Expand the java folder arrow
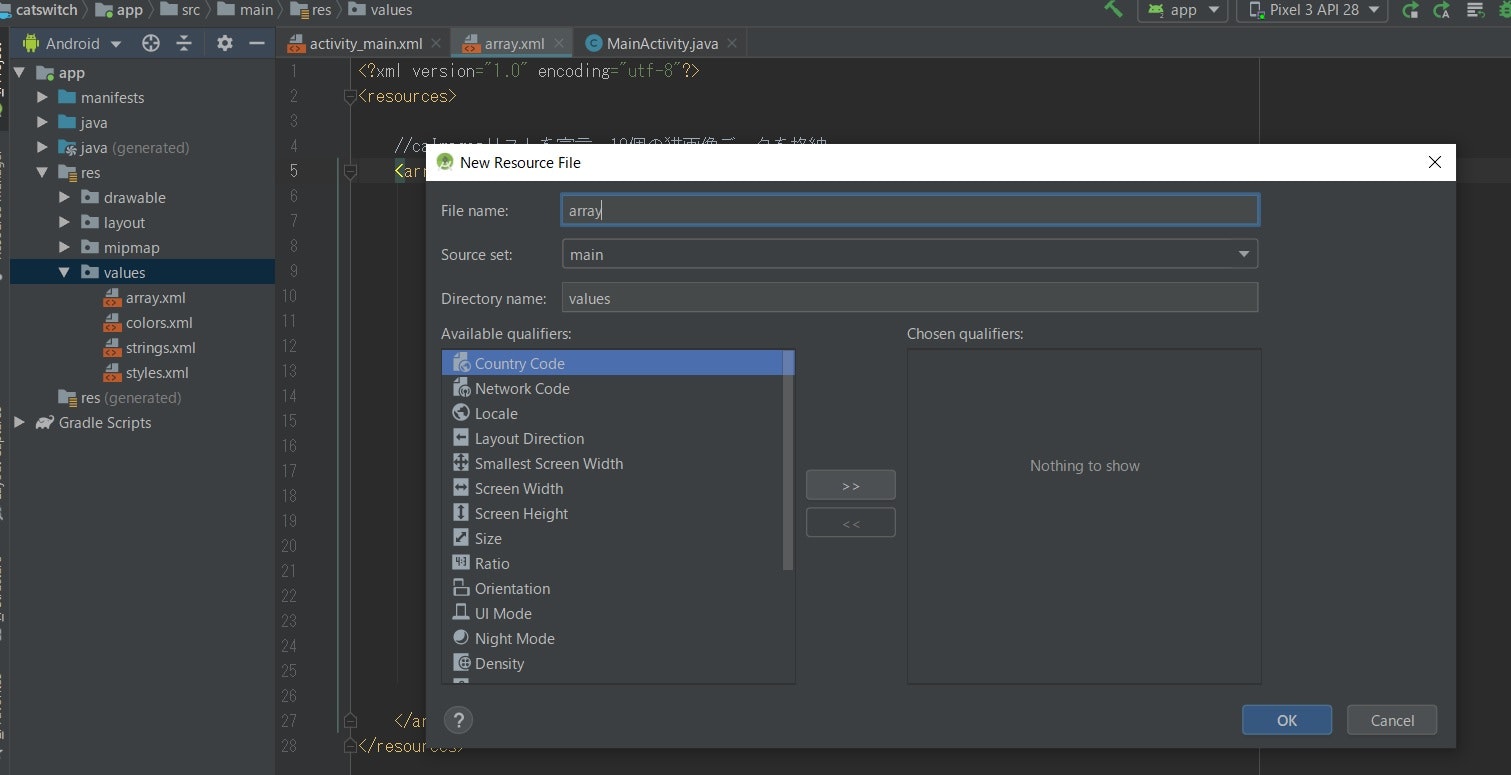Screen dimensions: 1511x775 click(42, 122)
